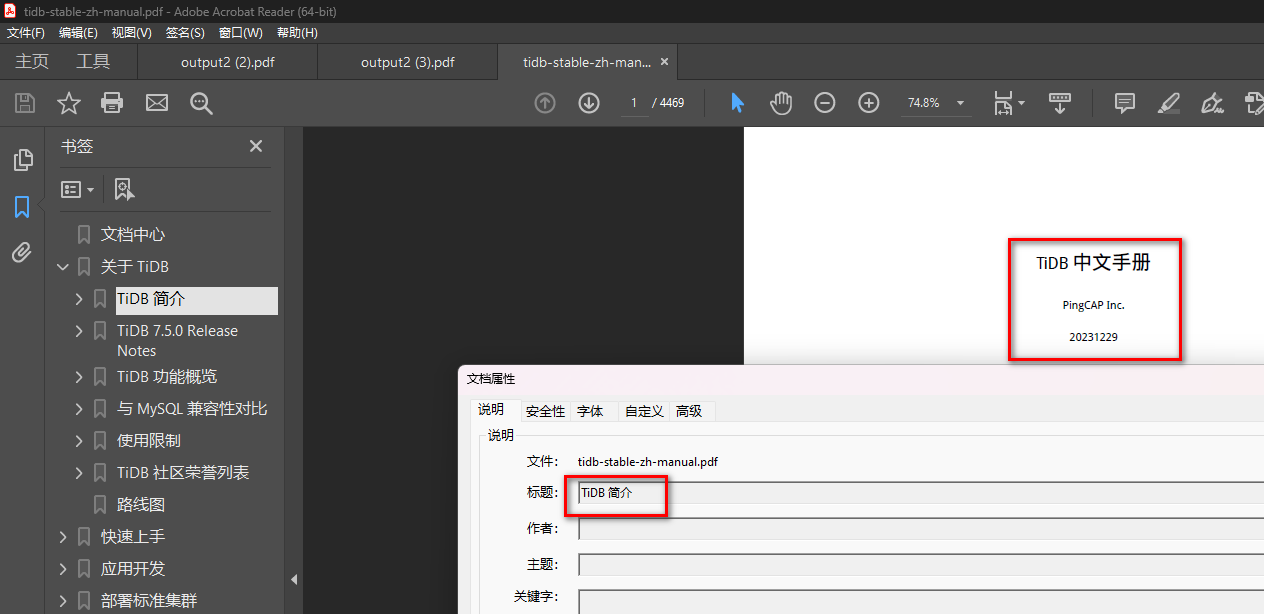Collapse the left navigation pane arrow
Image resolution: width=1264 pixels, height=614 pixels.
coord(294,579)
